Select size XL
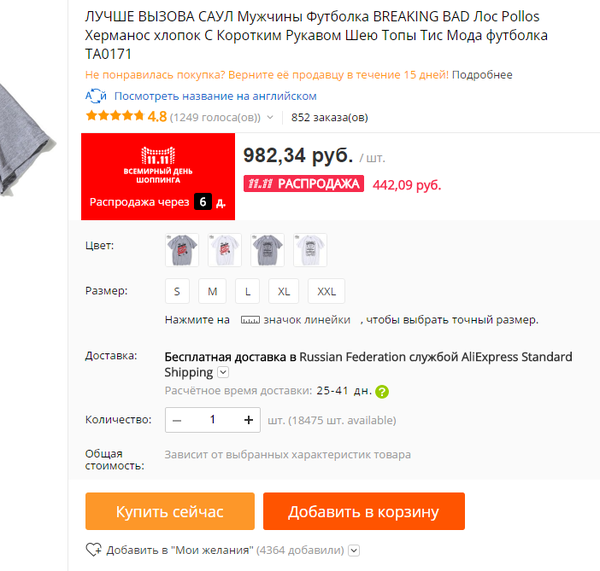The width and height of the screenshot is (600, 571). pyautogui.click(x=284, y=291)
